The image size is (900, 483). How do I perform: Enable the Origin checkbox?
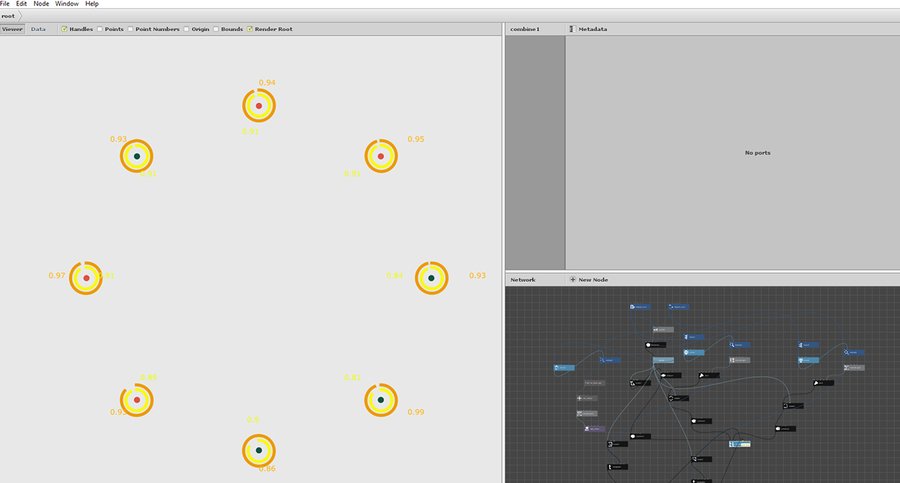tap(187, 29)
